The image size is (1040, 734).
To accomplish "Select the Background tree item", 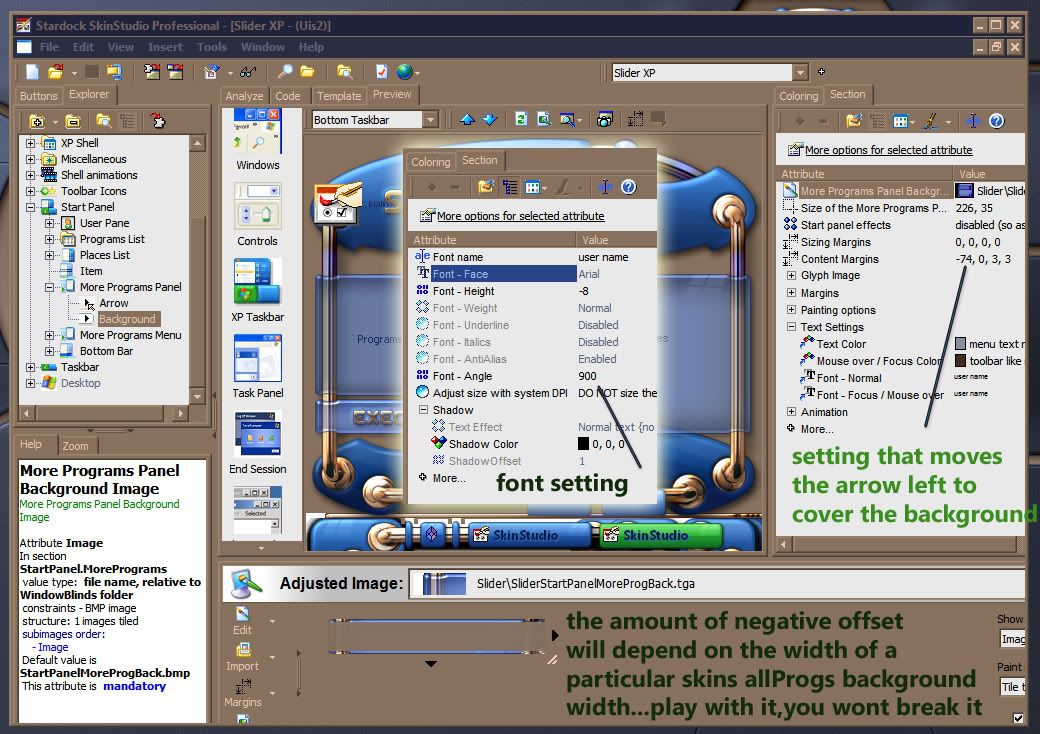I will click(x=127, y=320).
